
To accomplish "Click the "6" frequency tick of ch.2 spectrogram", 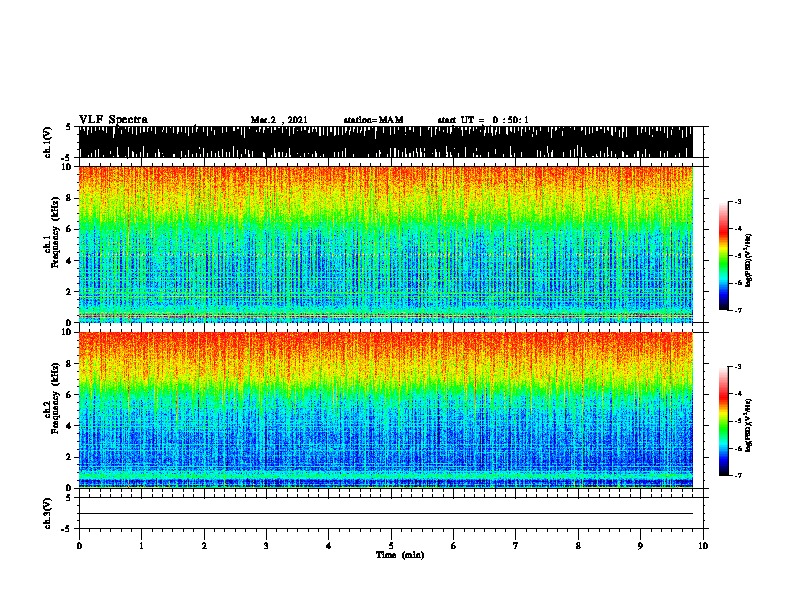I will [x=70, y=394].
